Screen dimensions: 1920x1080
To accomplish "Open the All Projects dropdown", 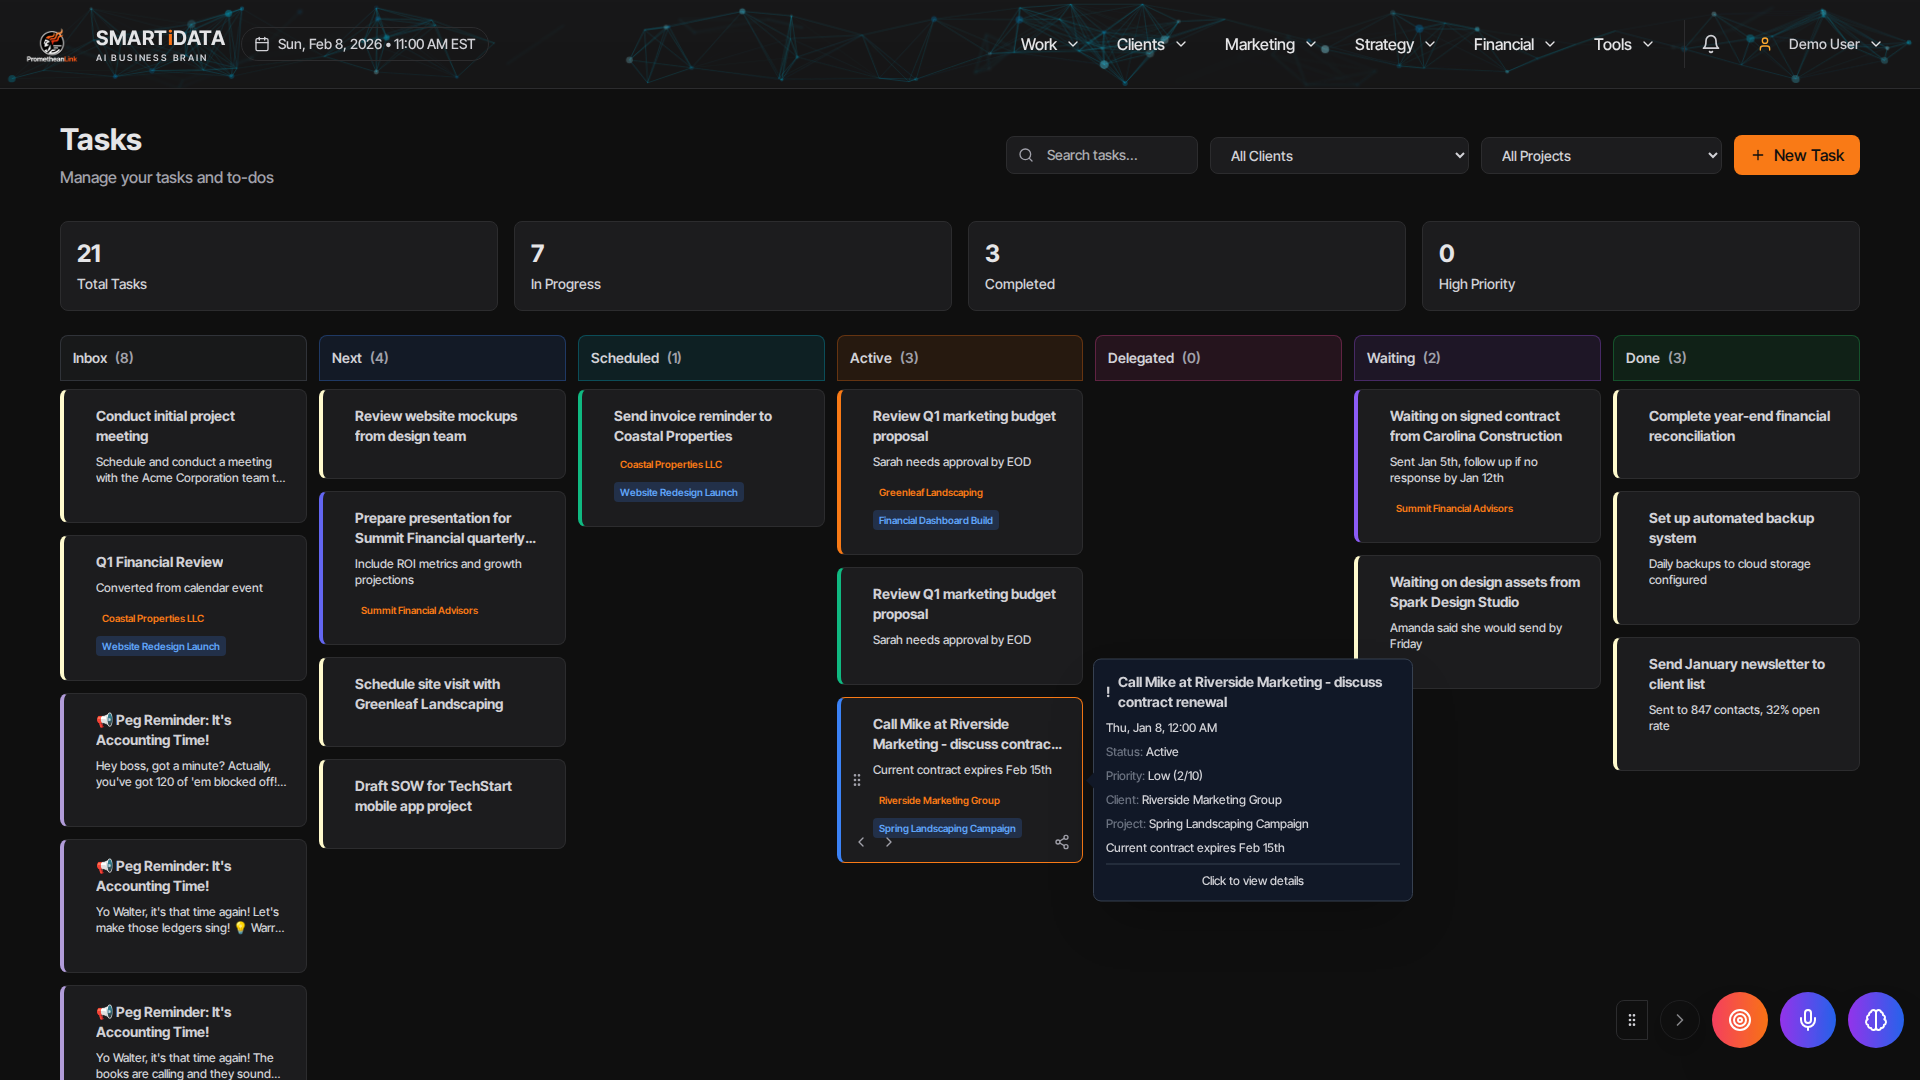I will [1601, 155].
